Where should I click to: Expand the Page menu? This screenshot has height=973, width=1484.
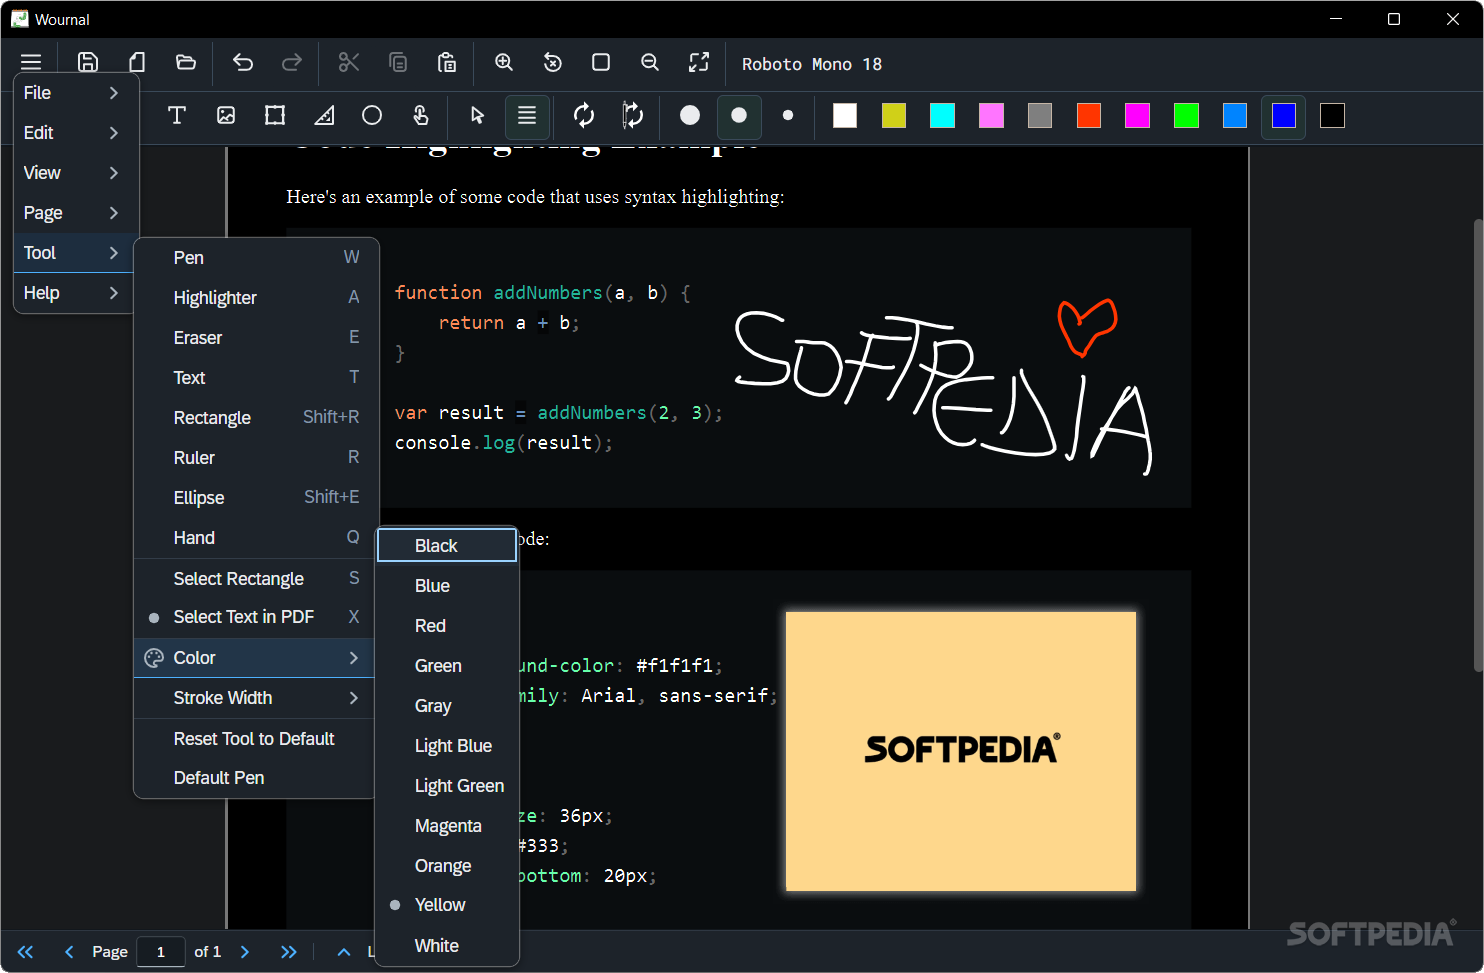coord(73,212)
